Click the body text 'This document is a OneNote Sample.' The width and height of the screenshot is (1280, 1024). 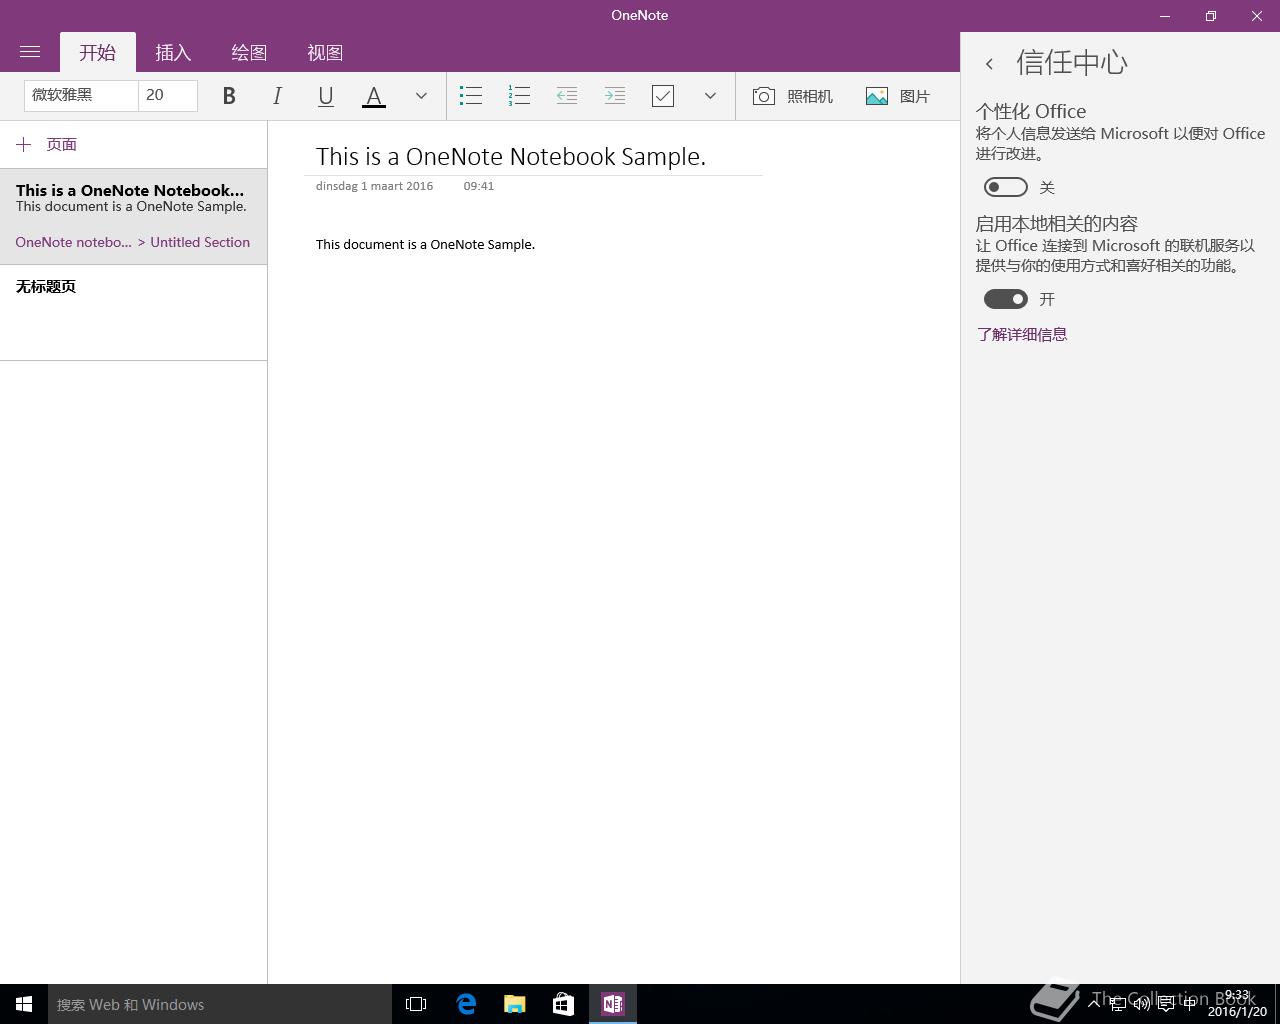tap(425, 244)
